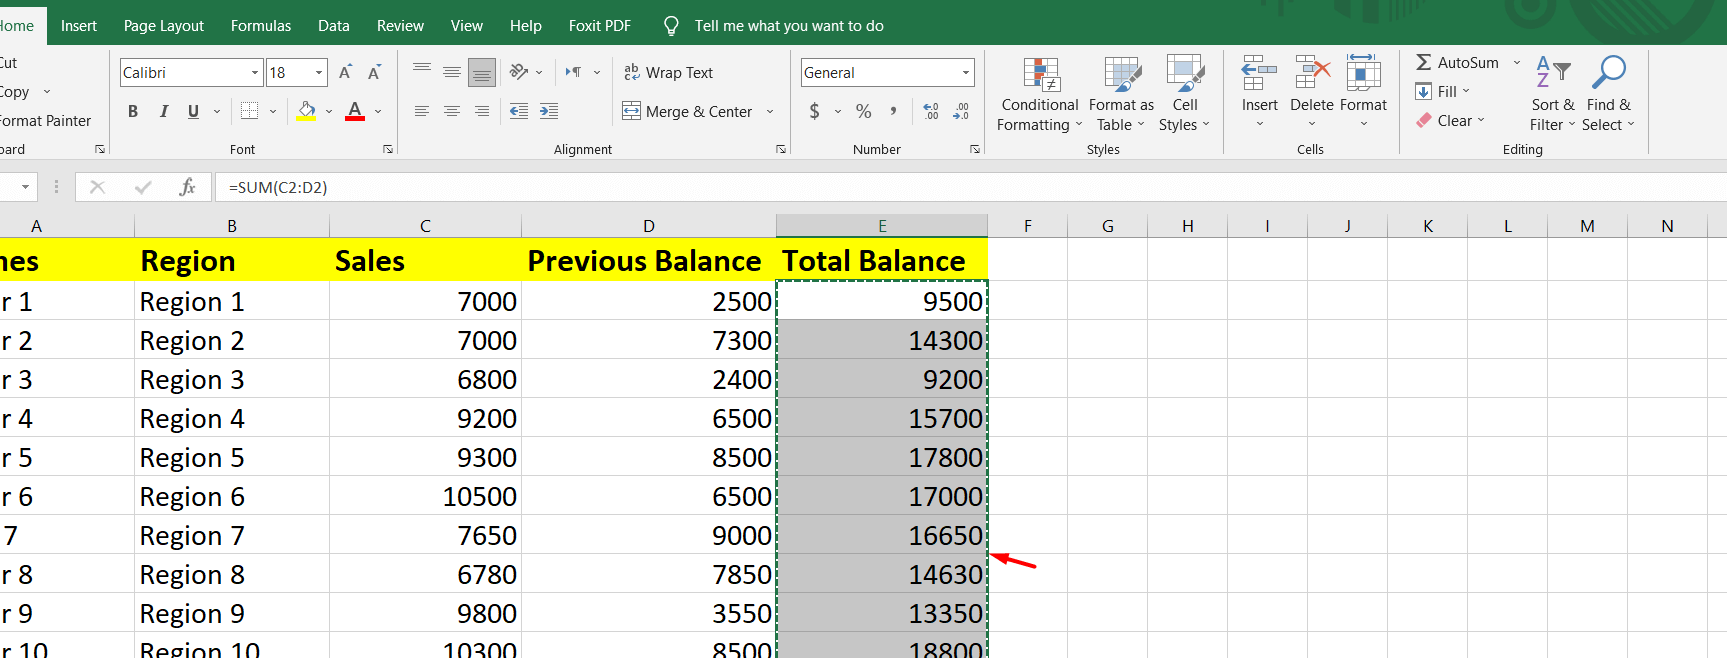Insert cells icon
This screenshot has height=658, width=1727.
tap(1259, 73)
